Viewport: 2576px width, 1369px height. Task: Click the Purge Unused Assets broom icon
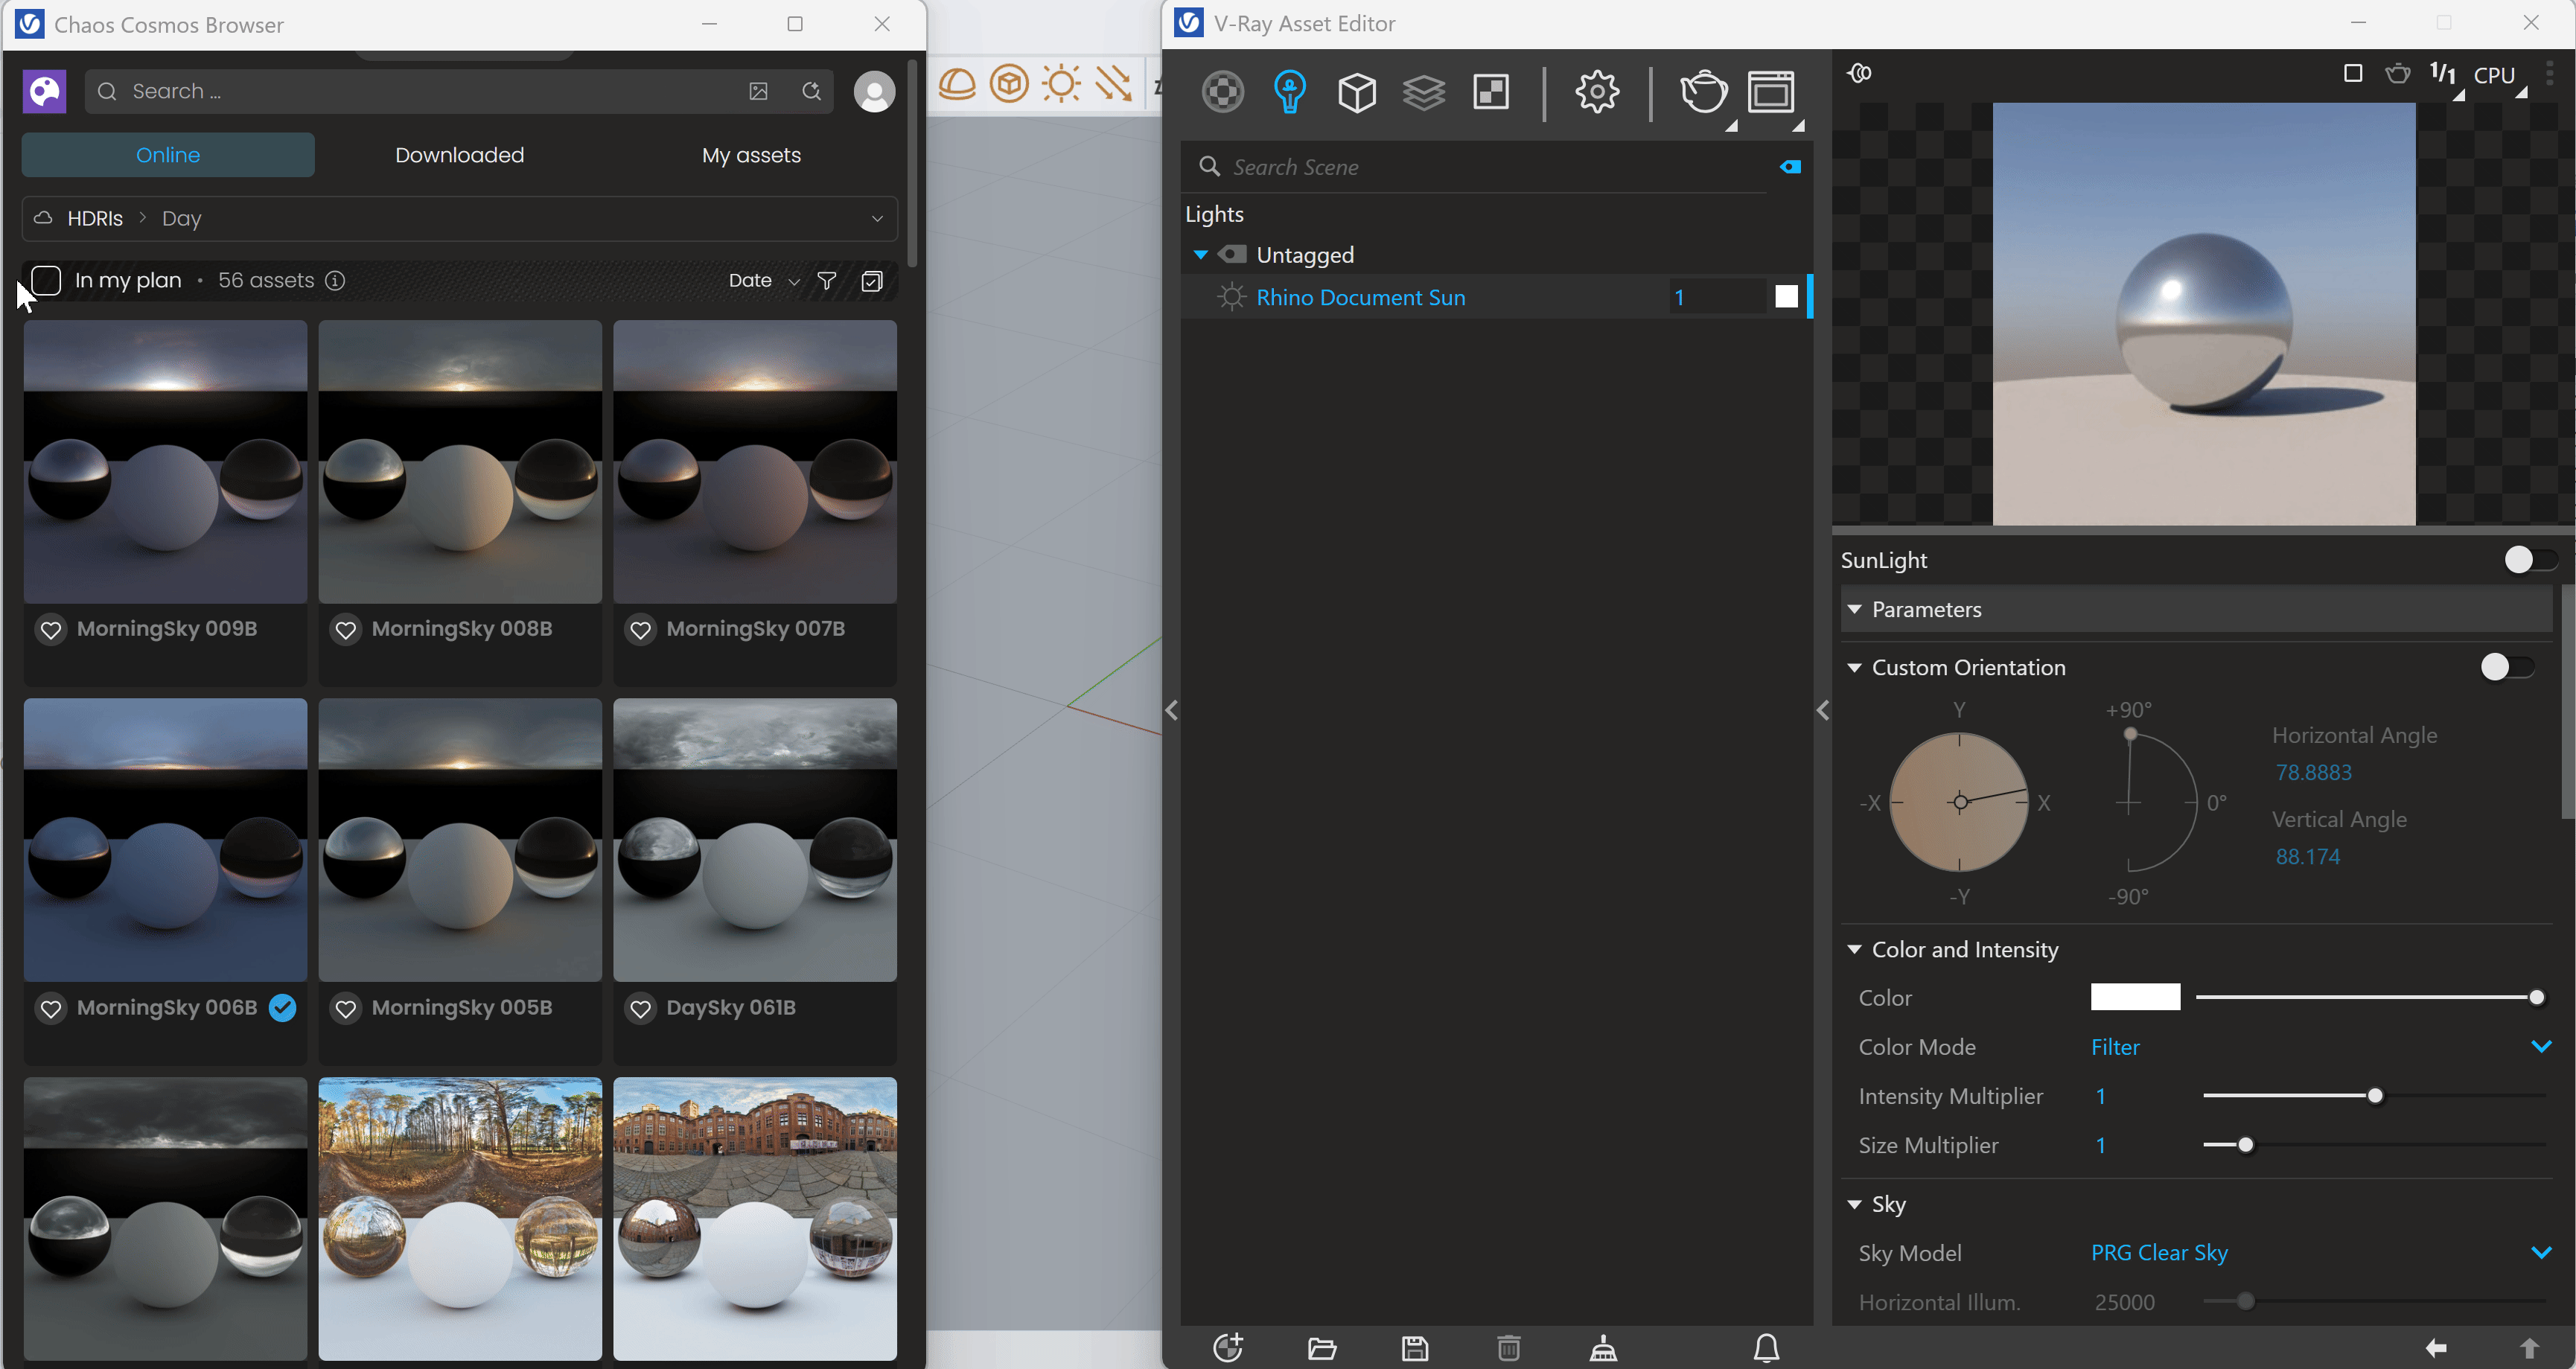tap(1603, 1348)
